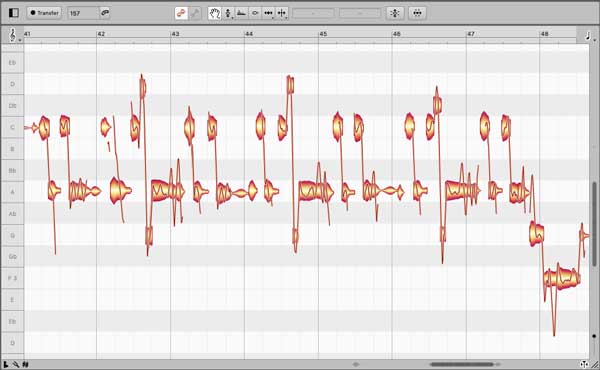The width and height of the screenshot is (600, 370).
Task: Click the window resize grip icon
Action: tap(595, 365)
